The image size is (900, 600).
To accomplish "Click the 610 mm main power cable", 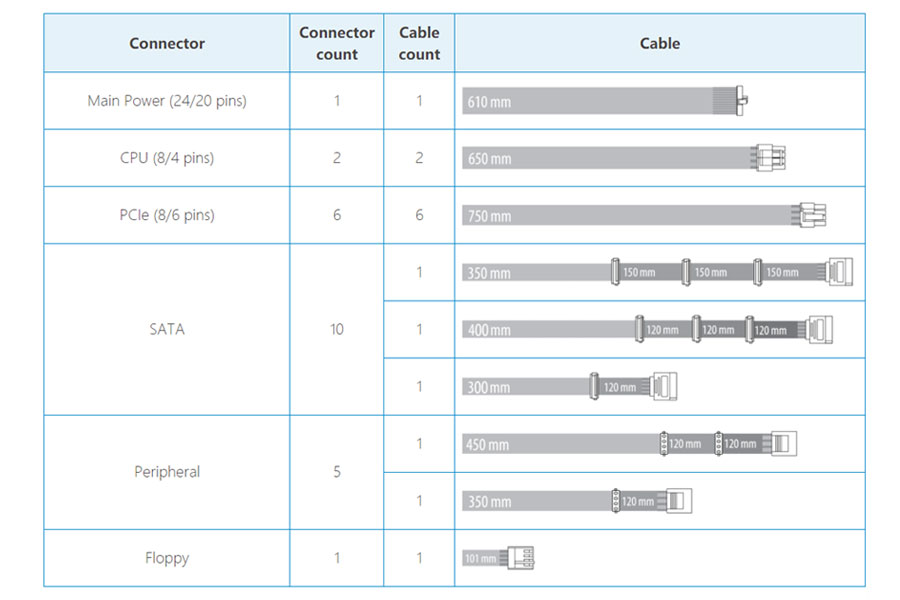I will pos(599,100).
